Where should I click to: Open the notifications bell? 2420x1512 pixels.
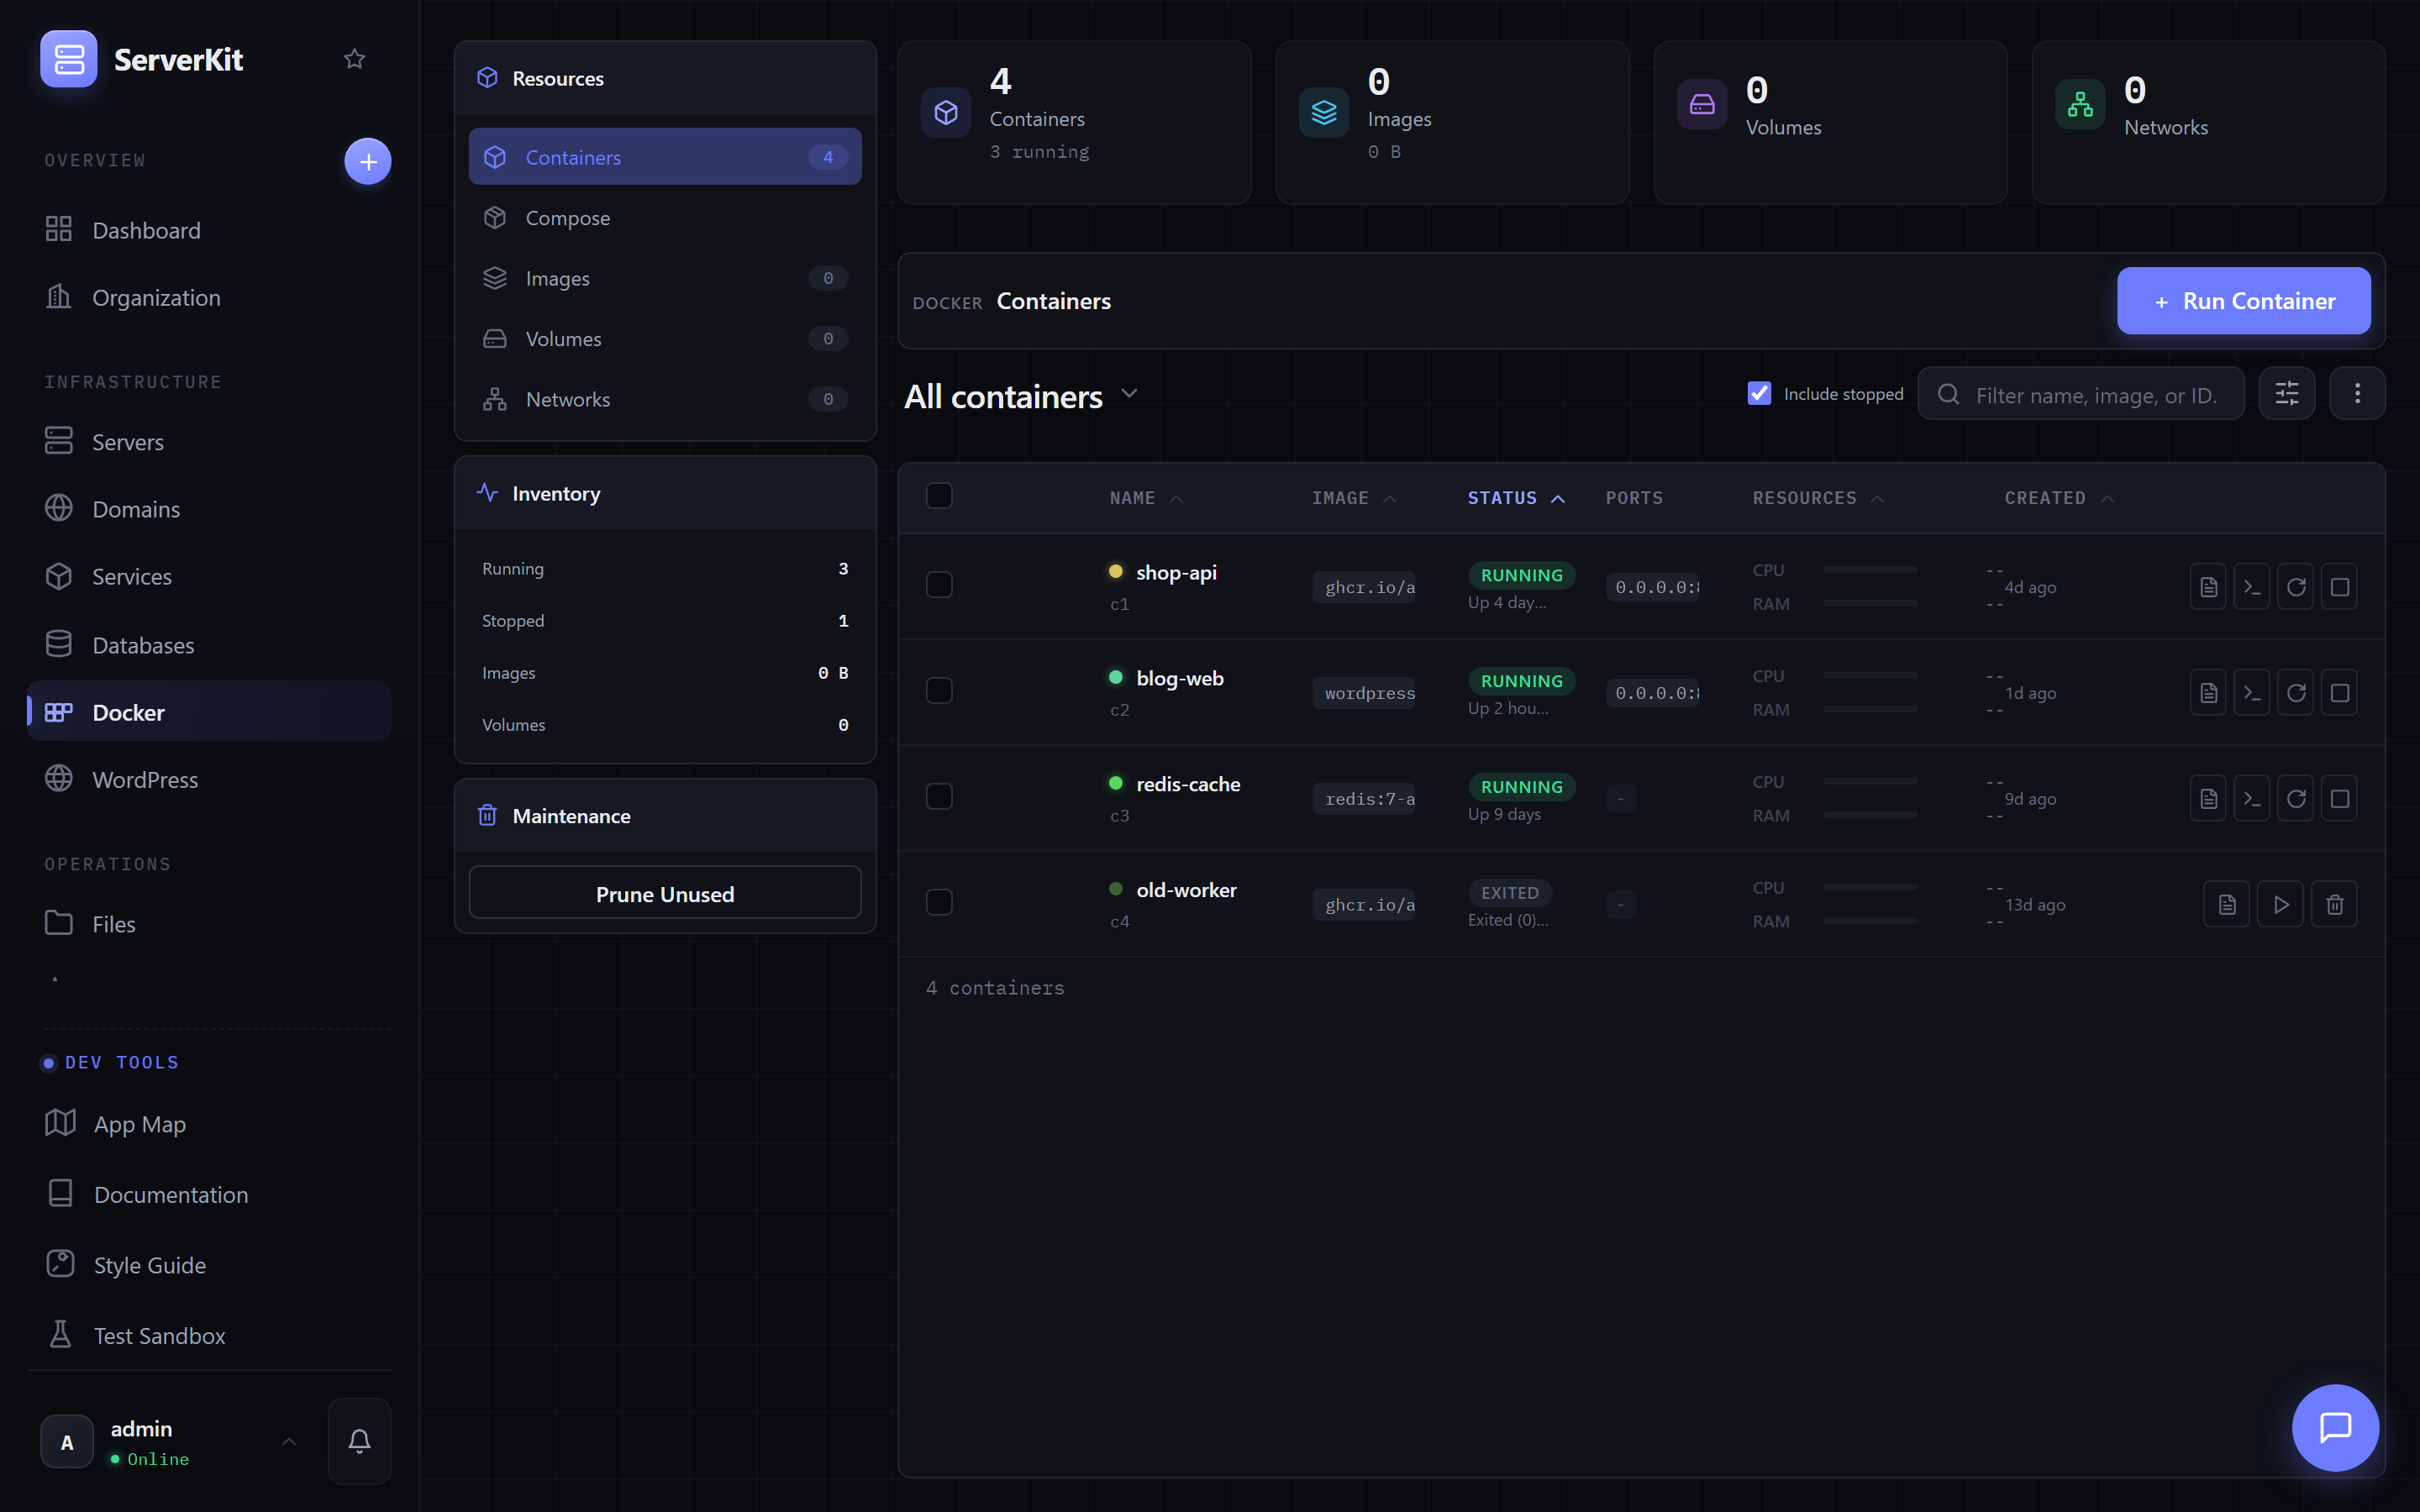click(359, 1441)
